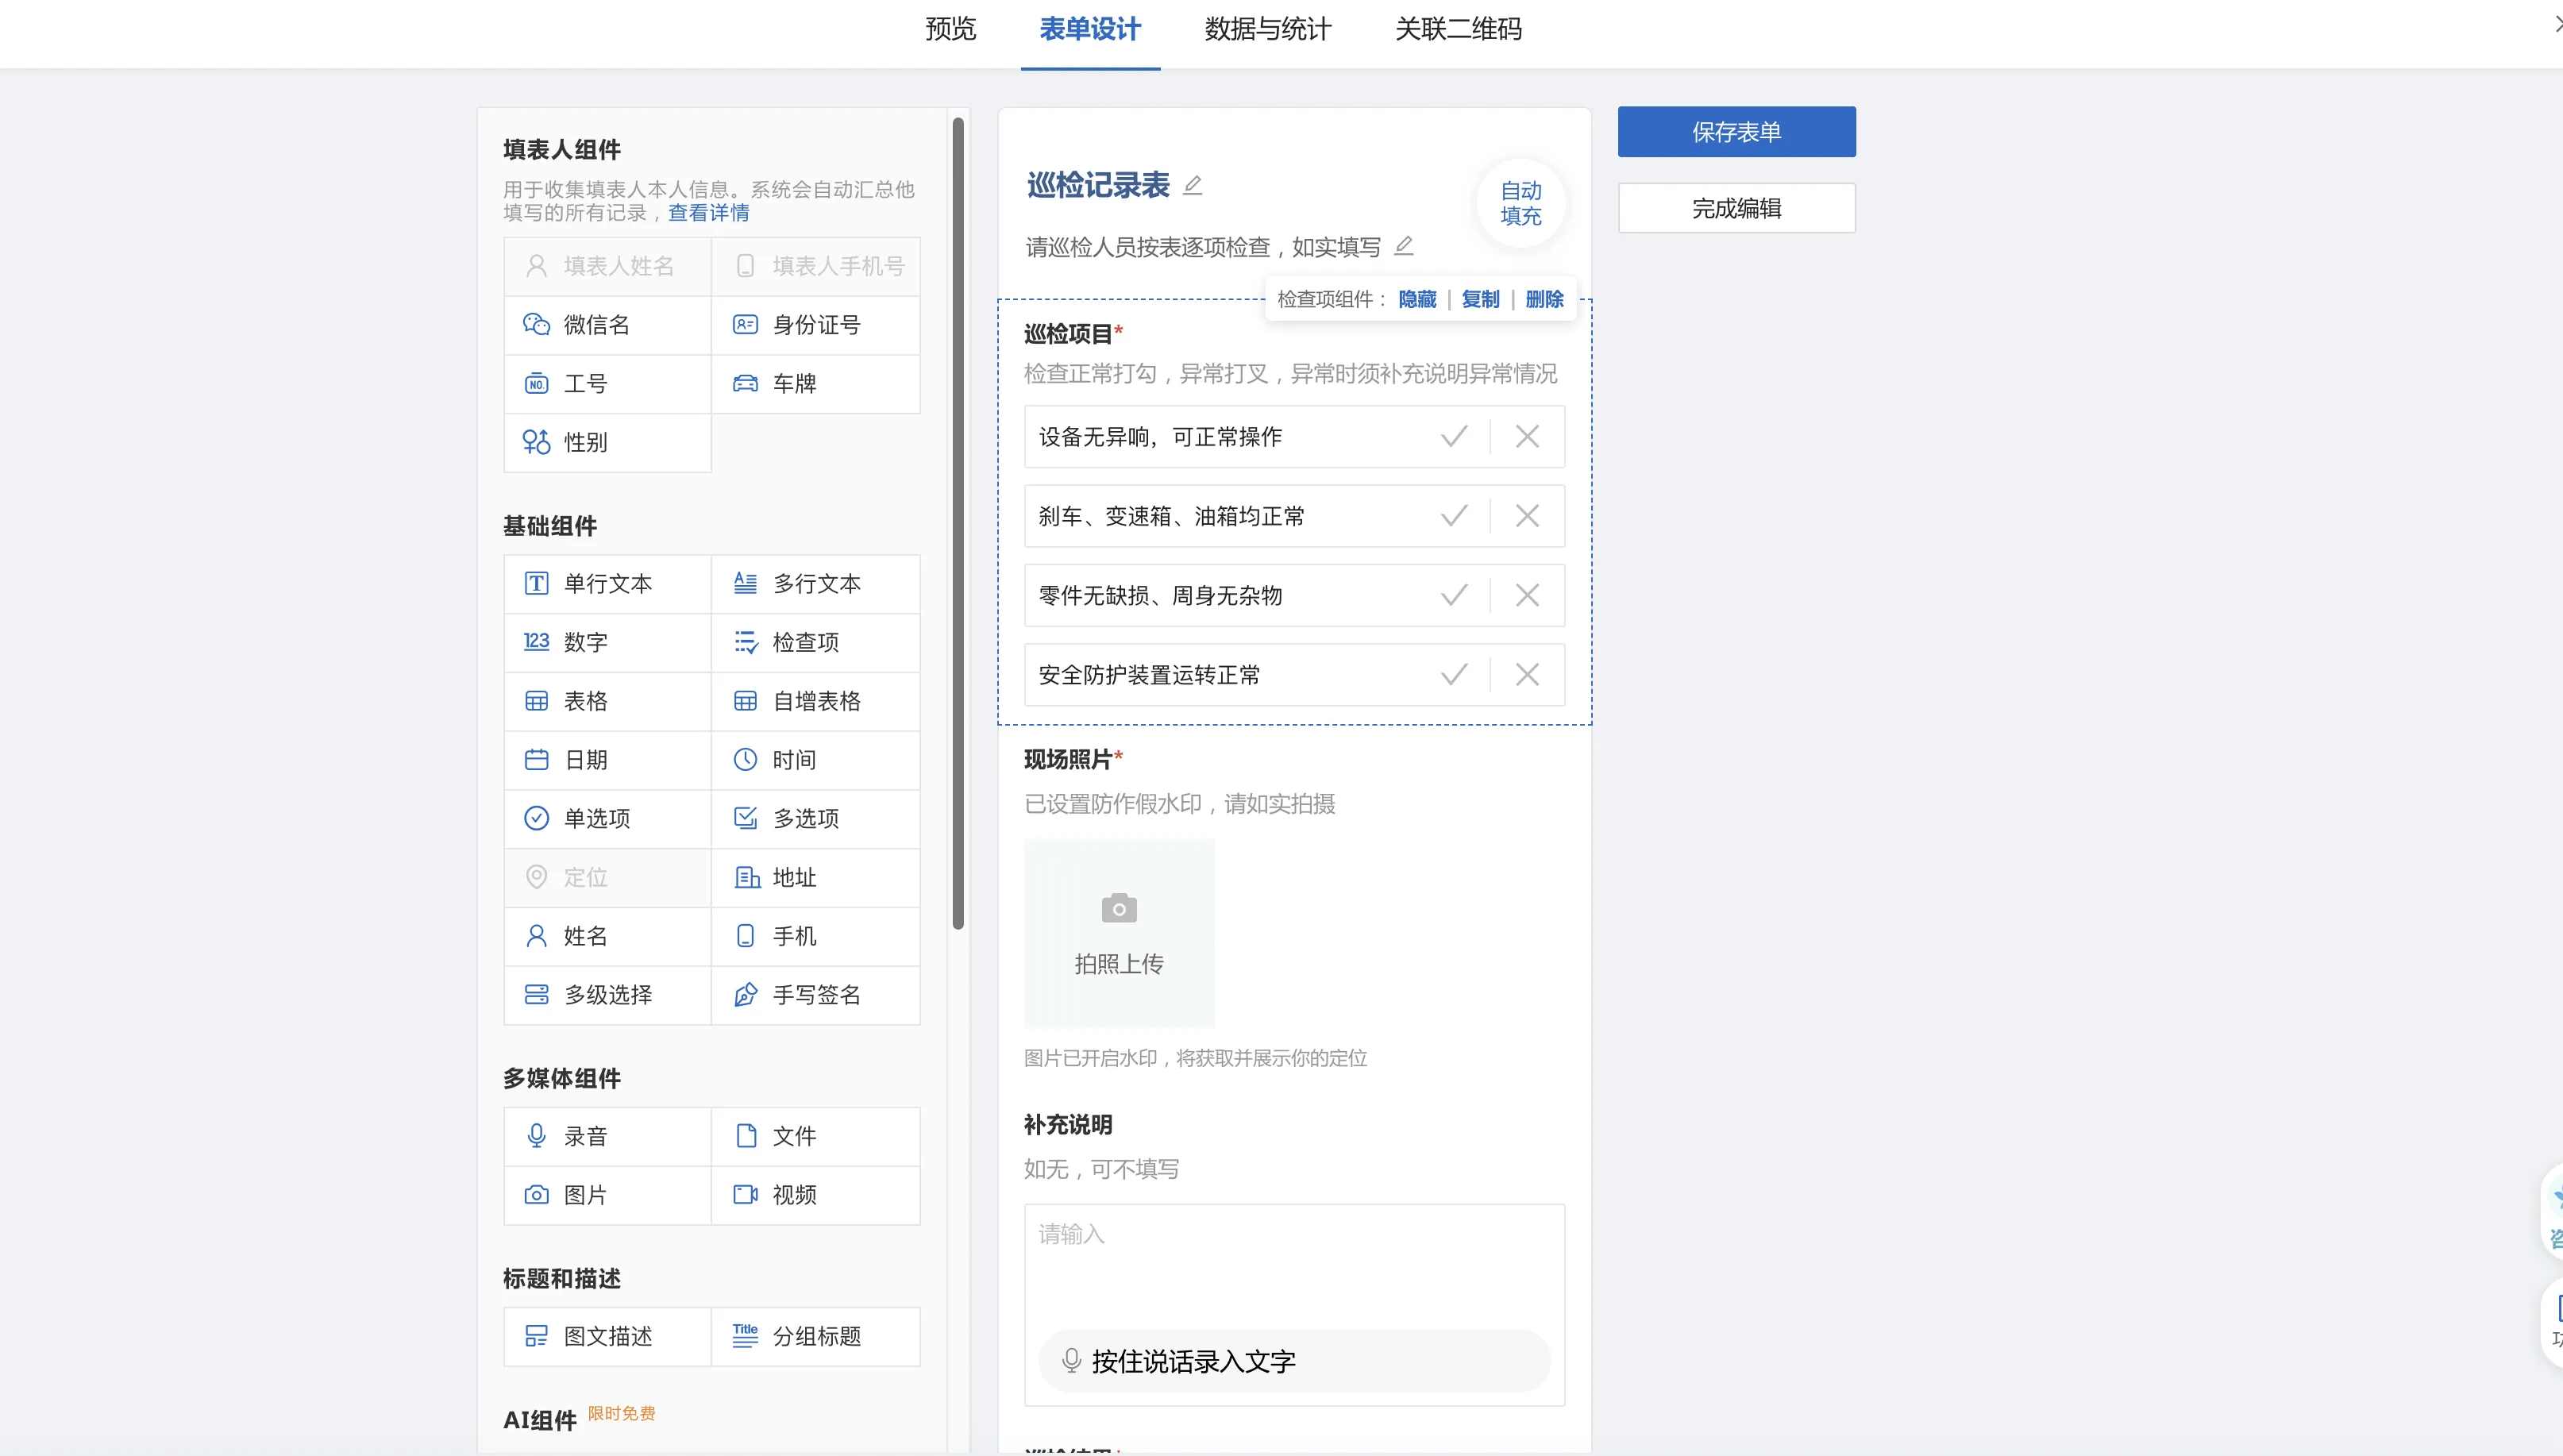Mark 设备无异响 item as cross
Viewport: 2563px width, 1456px height.
point(1527,437)
